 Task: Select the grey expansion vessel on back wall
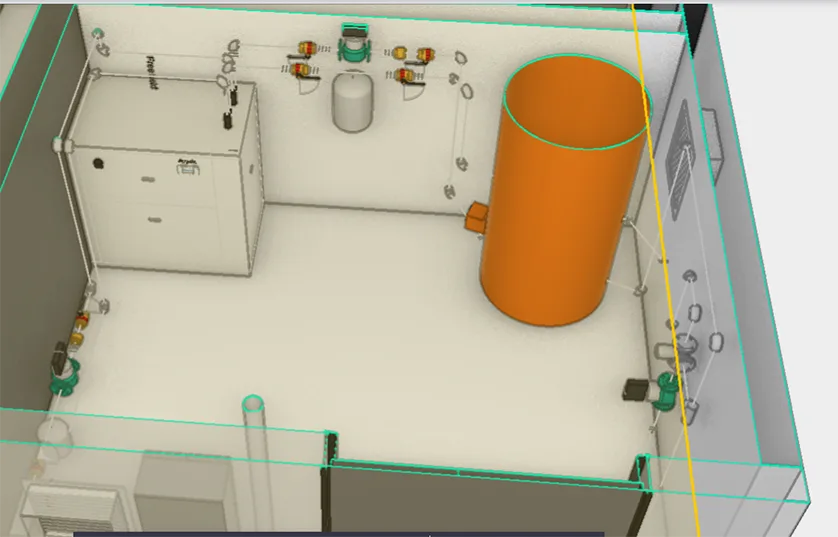point(352,103)
